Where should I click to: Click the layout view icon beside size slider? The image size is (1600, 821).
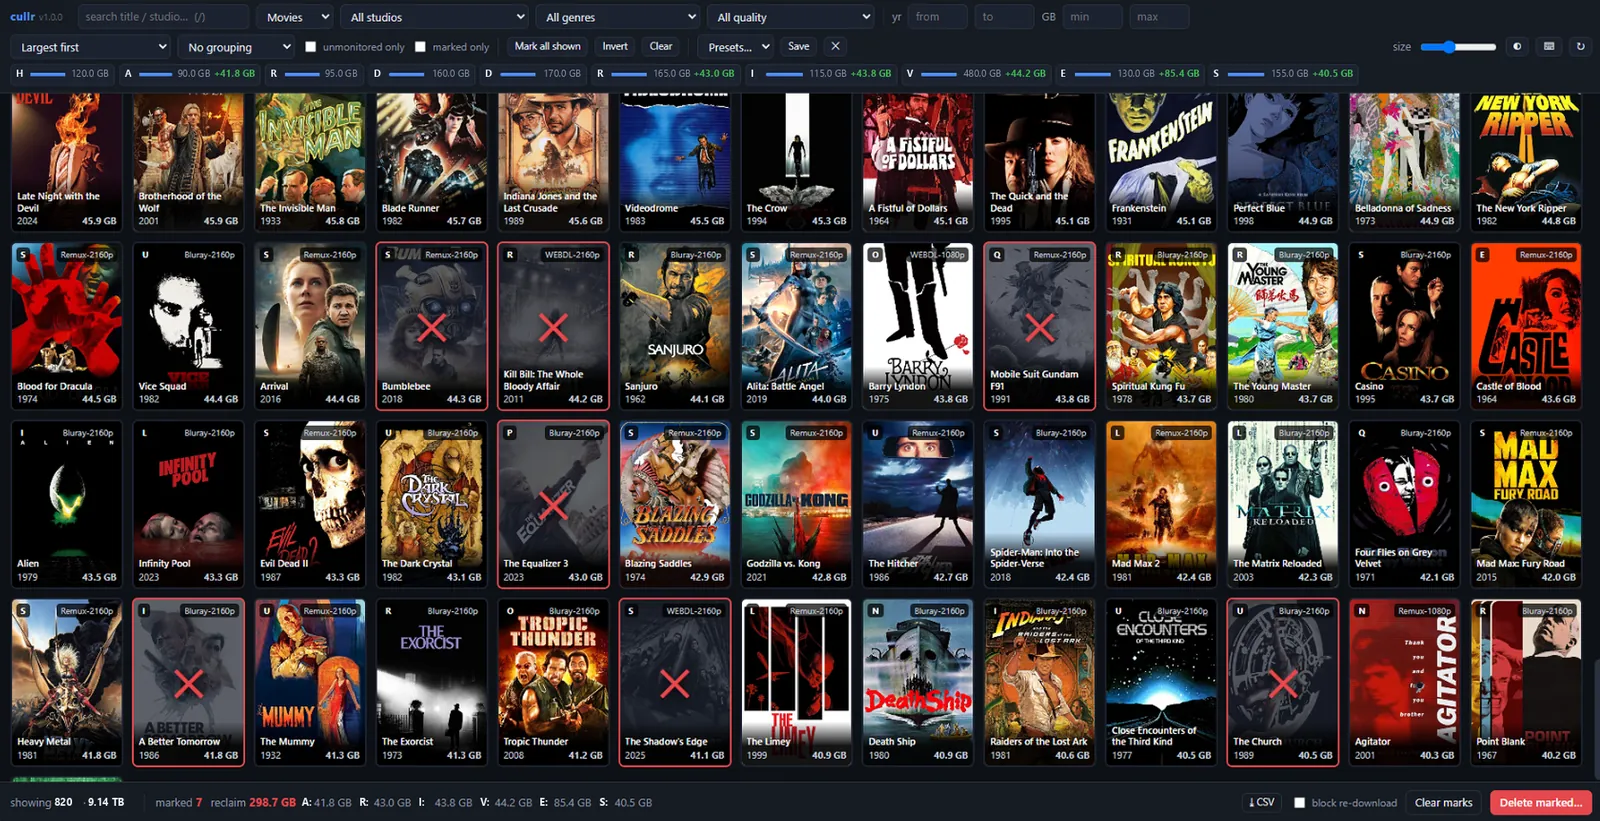[1549, 46]
